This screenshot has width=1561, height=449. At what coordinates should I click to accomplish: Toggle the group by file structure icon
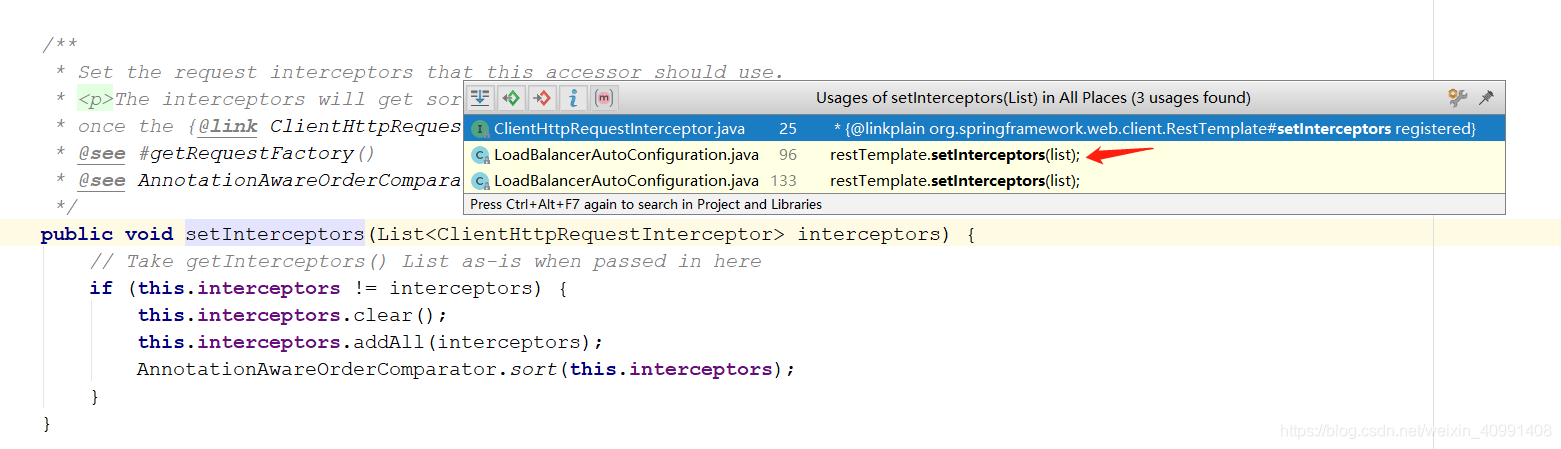coord(481,98)
